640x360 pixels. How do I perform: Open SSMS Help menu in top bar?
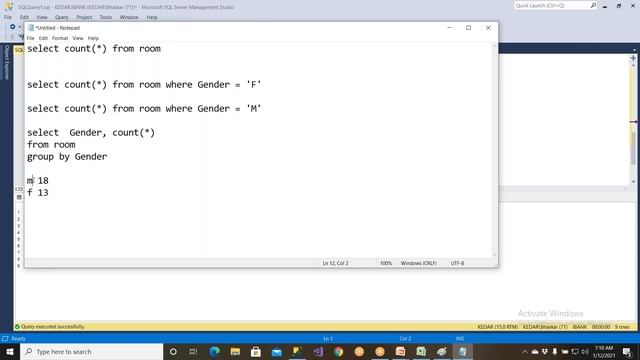[x=152, y=17]
